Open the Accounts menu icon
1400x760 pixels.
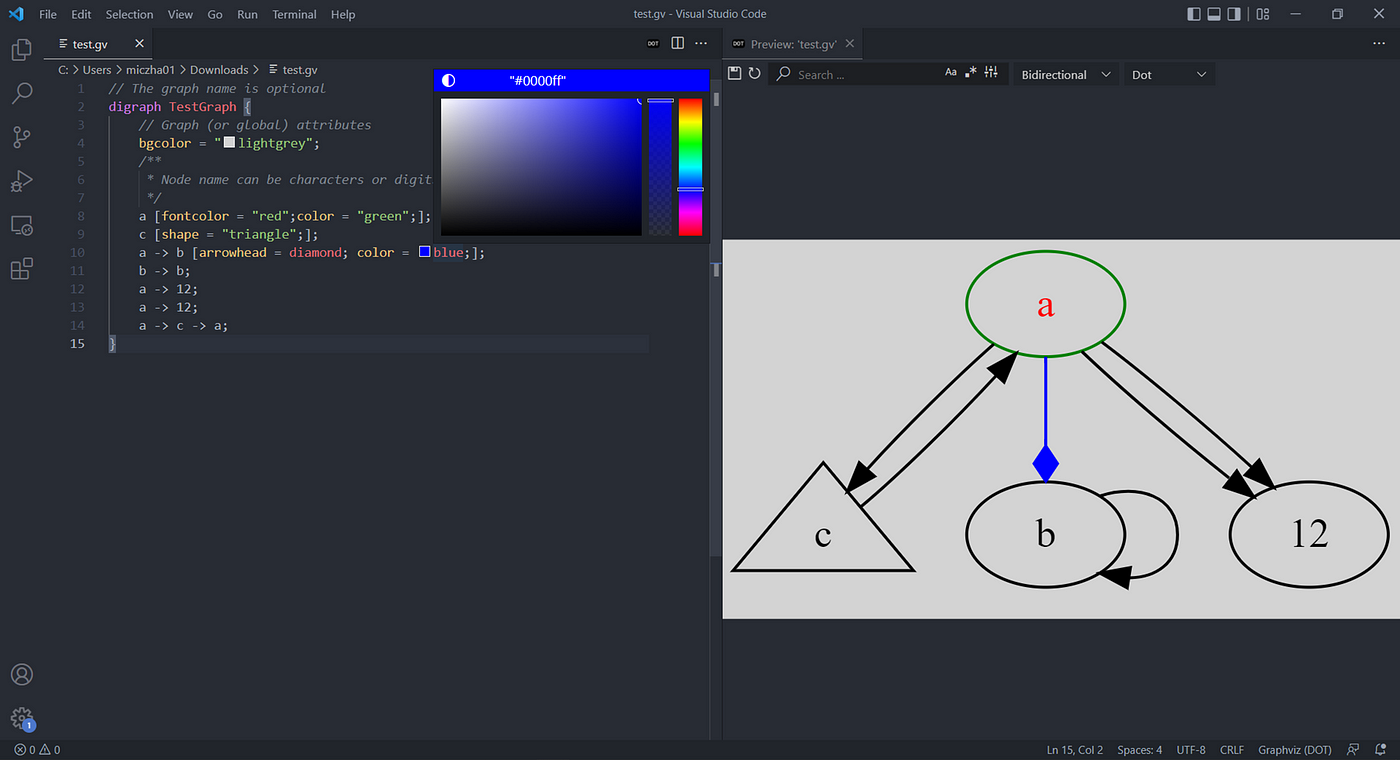coord(21,675)
